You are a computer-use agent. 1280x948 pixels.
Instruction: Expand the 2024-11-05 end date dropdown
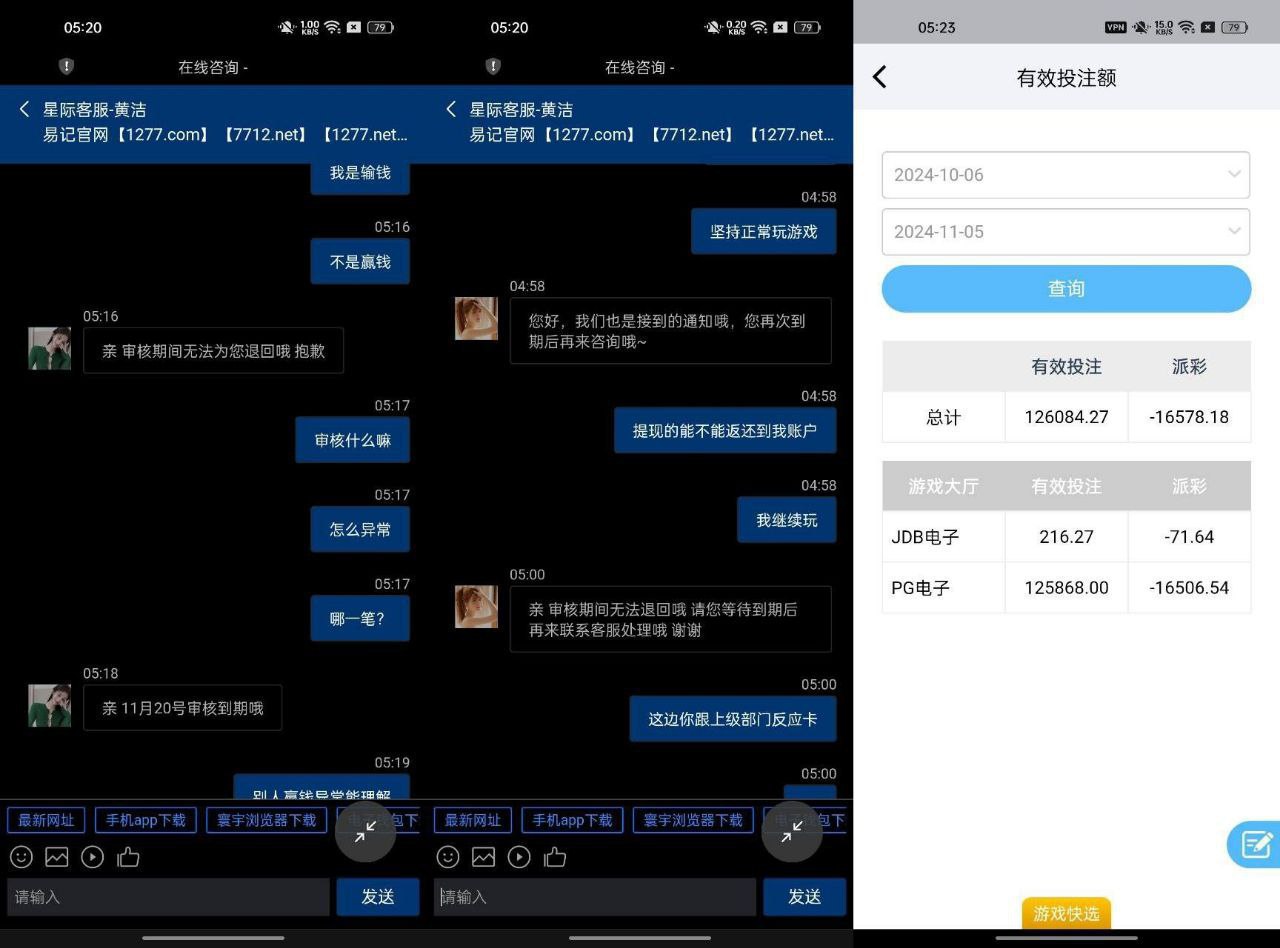(x=1065, y=232)
